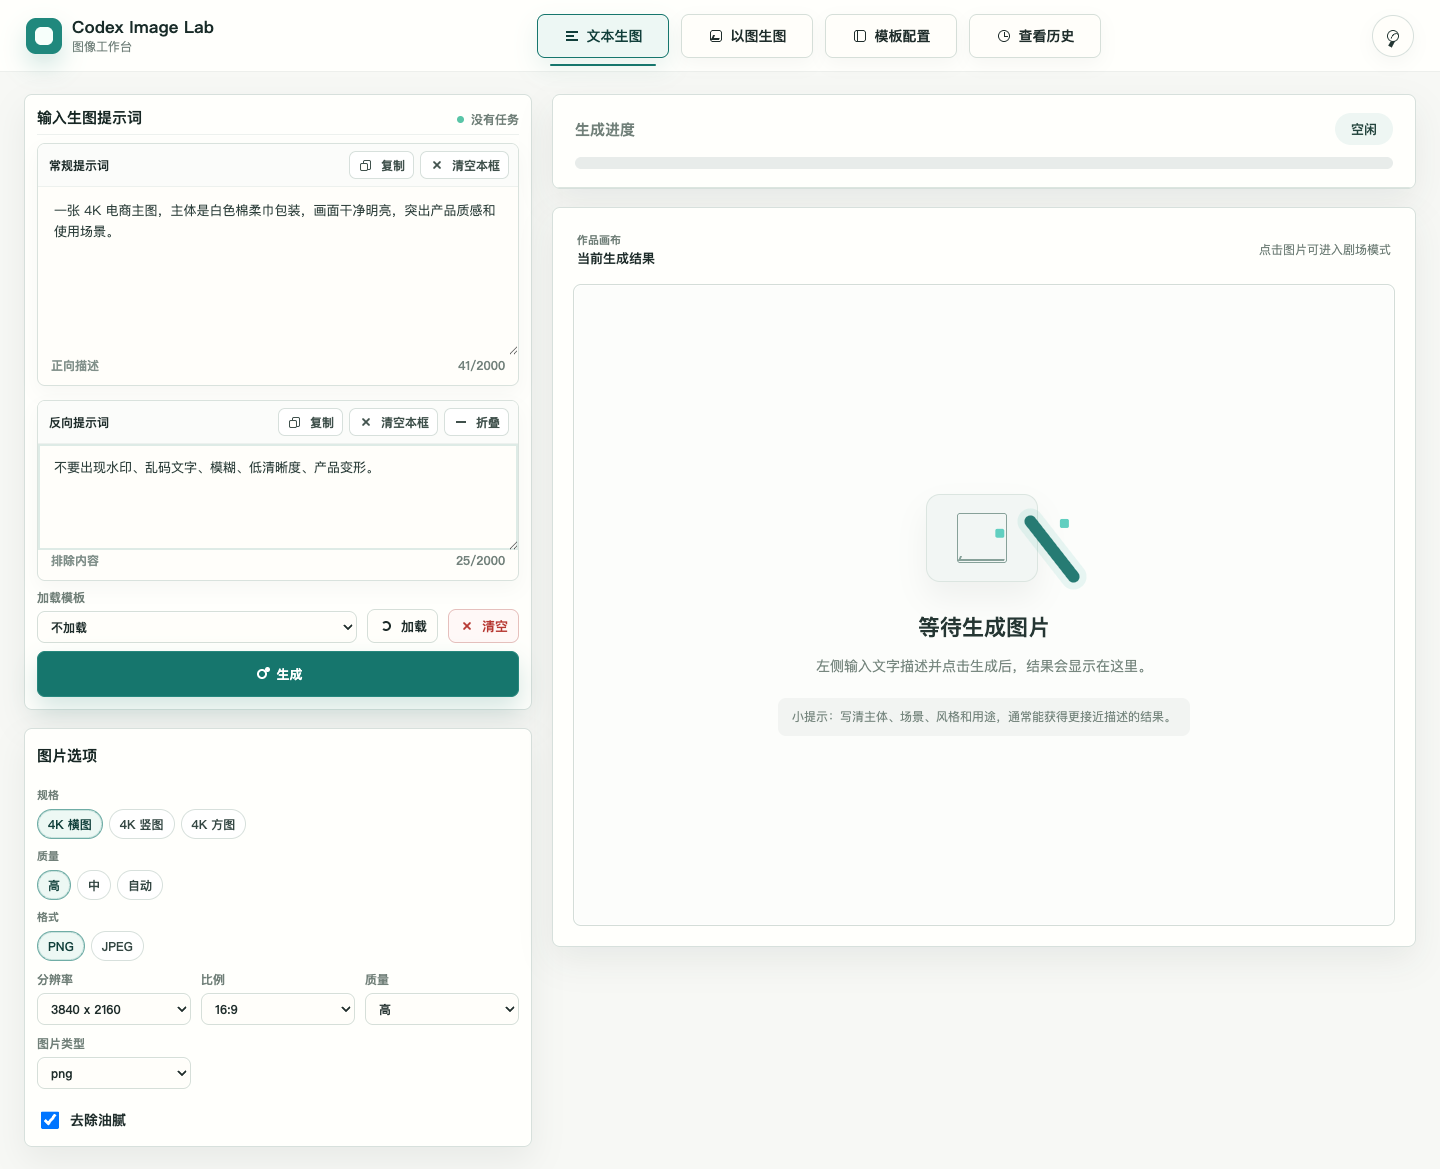The width and height of the screenshot is (1440, 1169).
Task: Click the list icon on 文本生图 tab
Action: (x=572, y=36)
